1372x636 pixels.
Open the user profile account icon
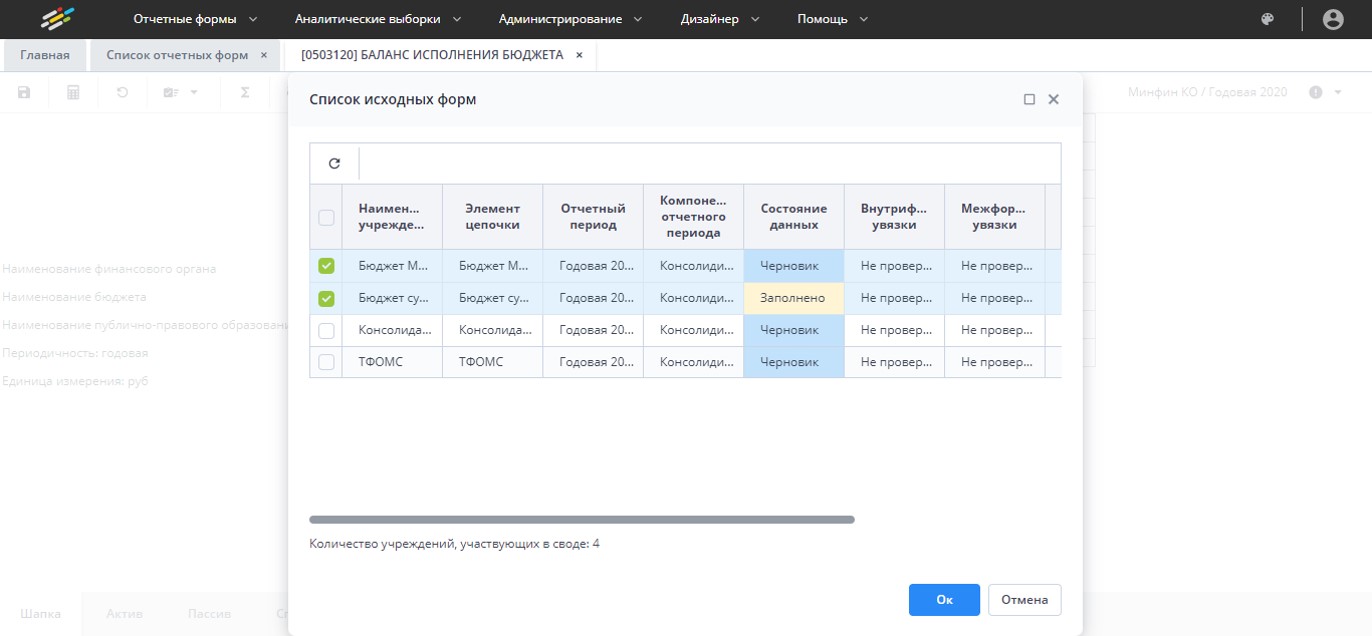point(1332,19)
